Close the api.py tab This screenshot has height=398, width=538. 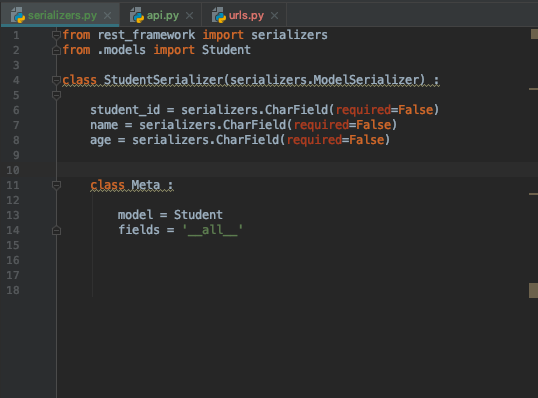189,16
